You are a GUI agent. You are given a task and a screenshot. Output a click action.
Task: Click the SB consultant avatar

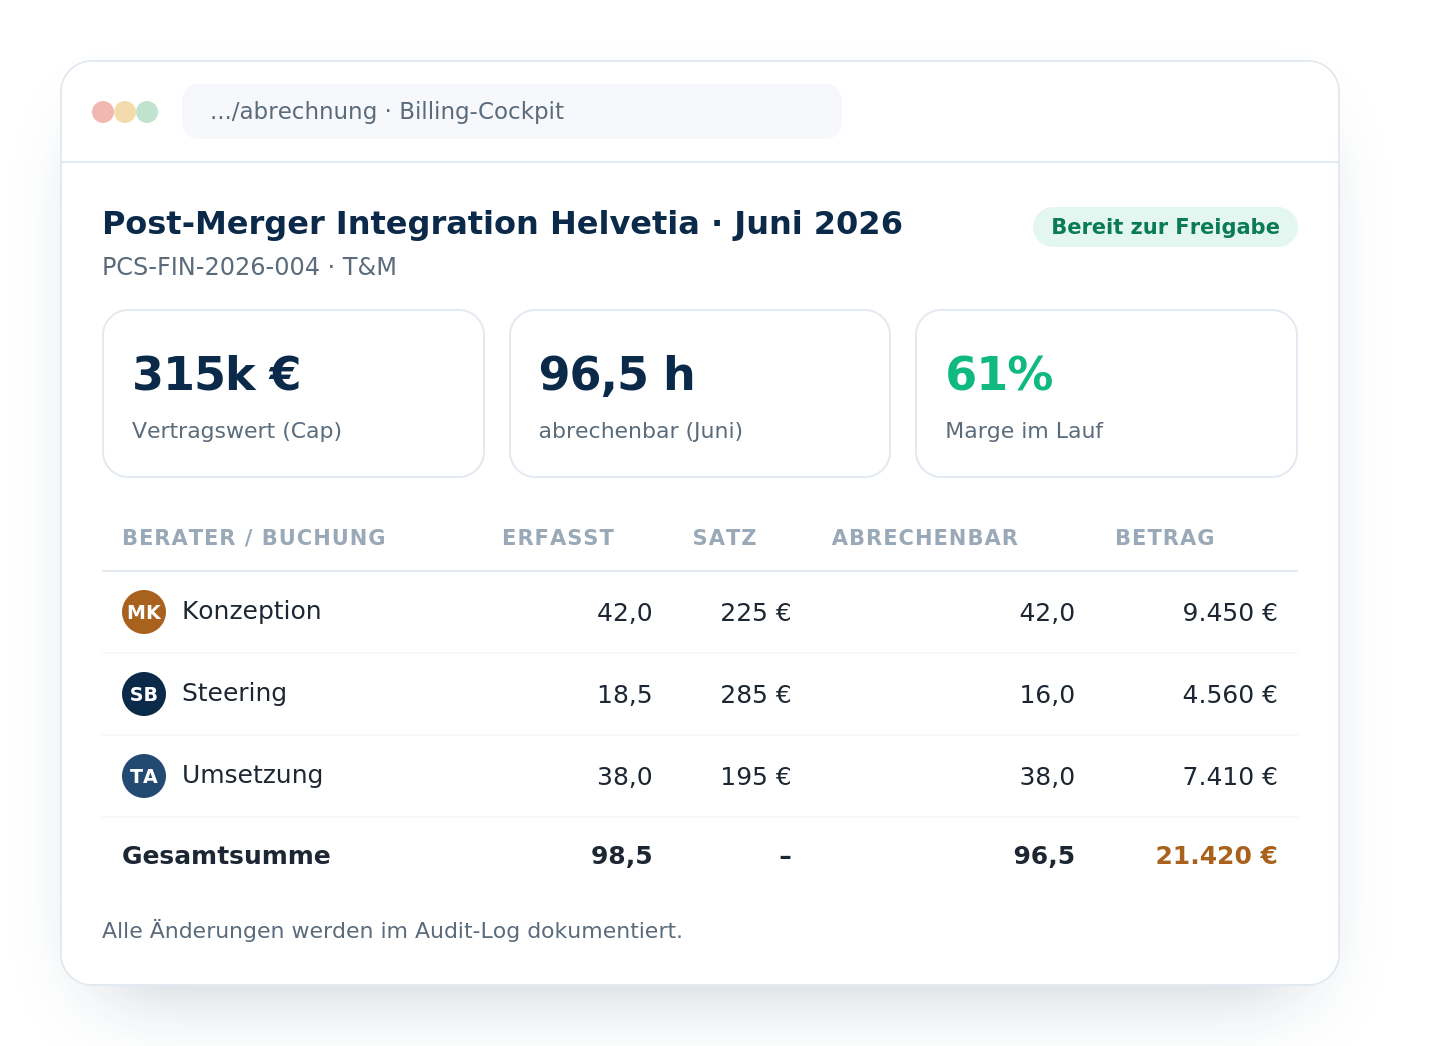(x=144, y=694)
